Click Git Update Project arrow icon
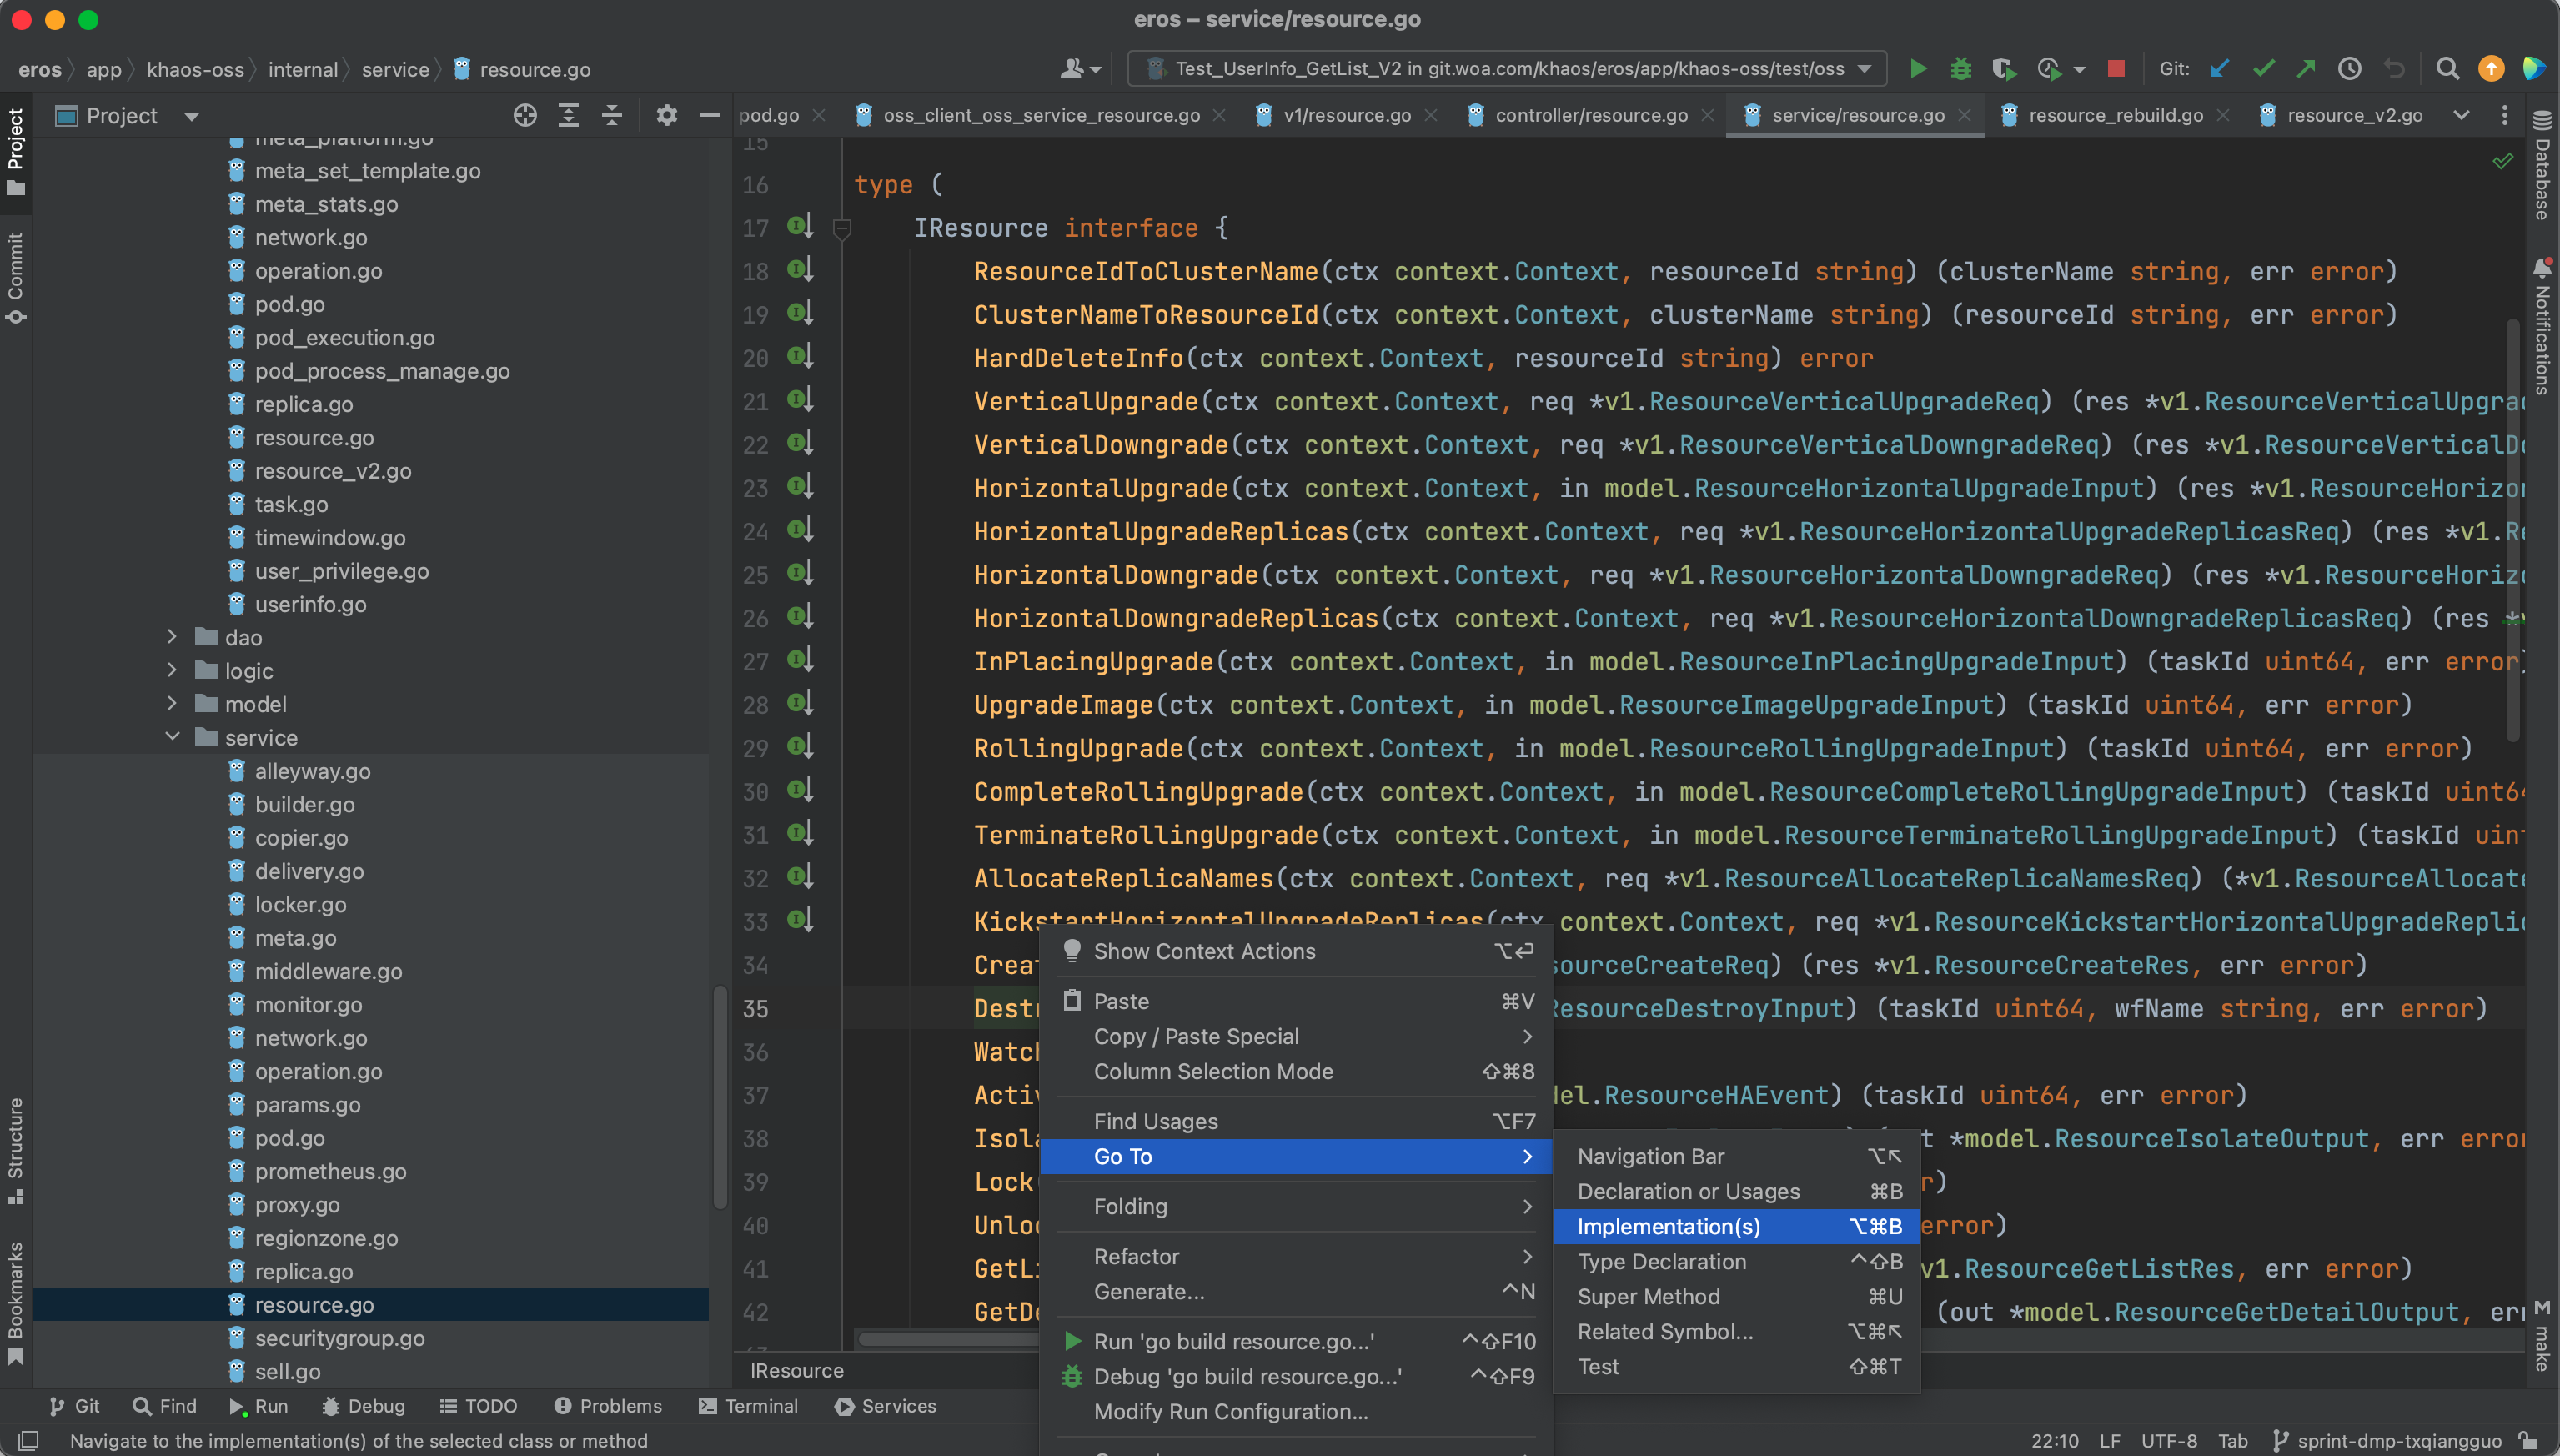The image size is (2560, 1456). [2219, 69]
